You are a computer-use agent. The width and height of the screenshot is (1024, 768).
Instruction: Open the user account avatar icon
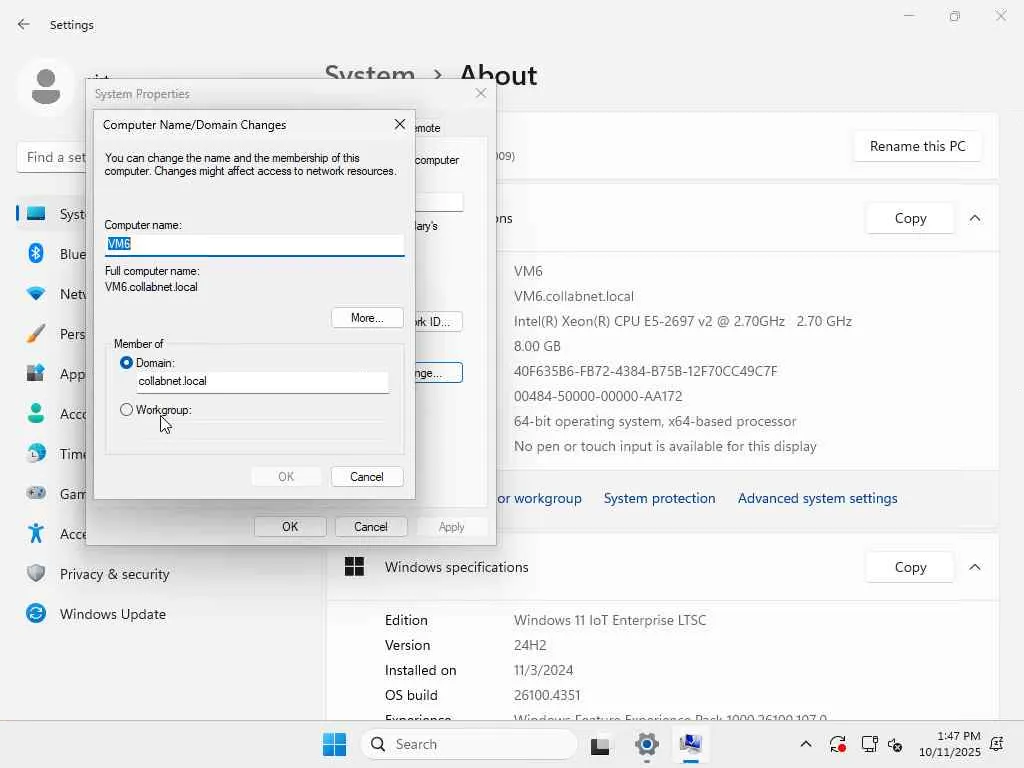(x=46, y=87)
